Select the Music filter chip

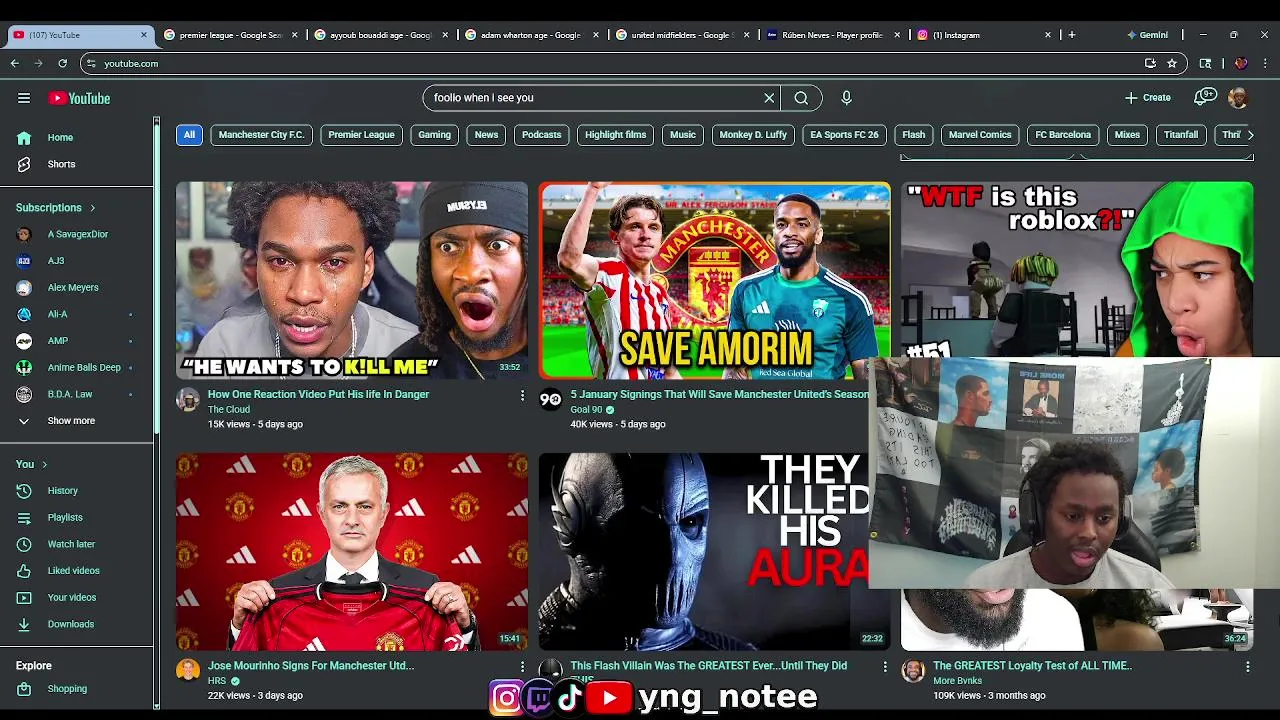coord(683,135)
